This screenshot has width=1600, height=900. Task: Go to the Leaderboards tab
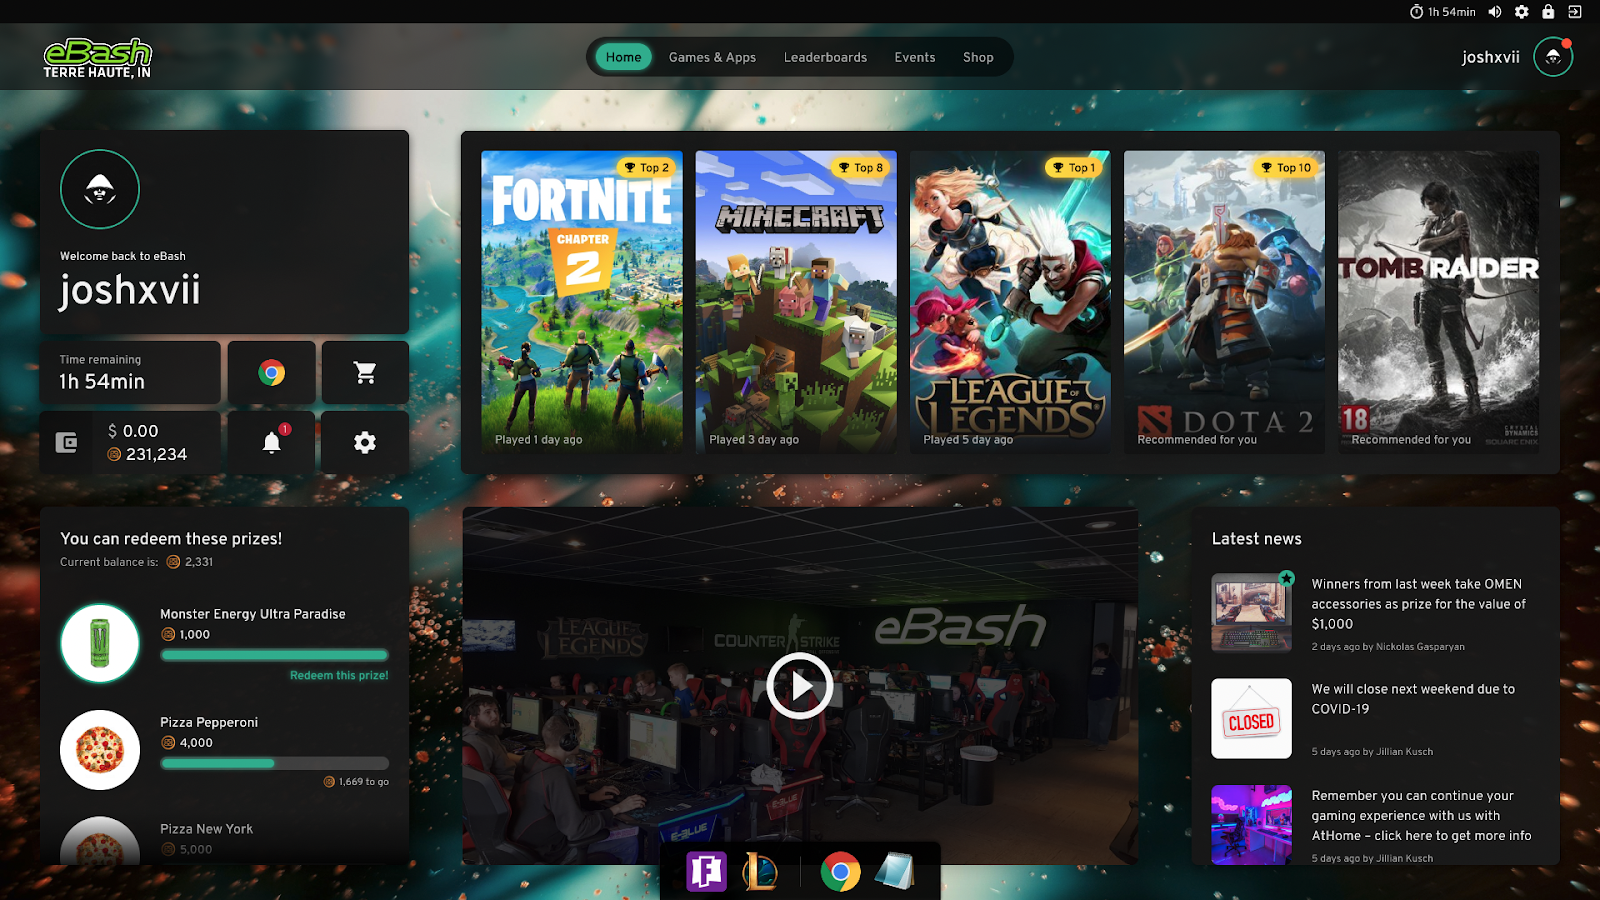pyautogui.click(x=825, y=57)
